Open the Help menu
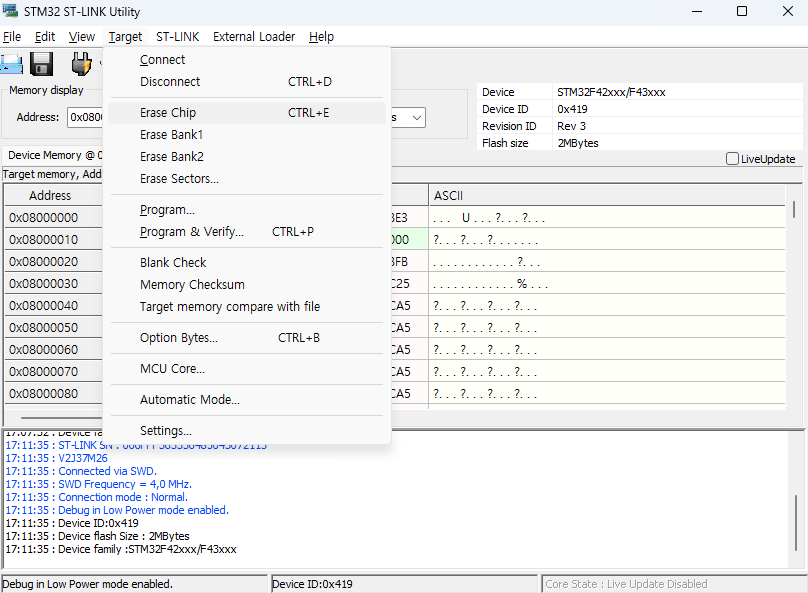 point(322,37)
